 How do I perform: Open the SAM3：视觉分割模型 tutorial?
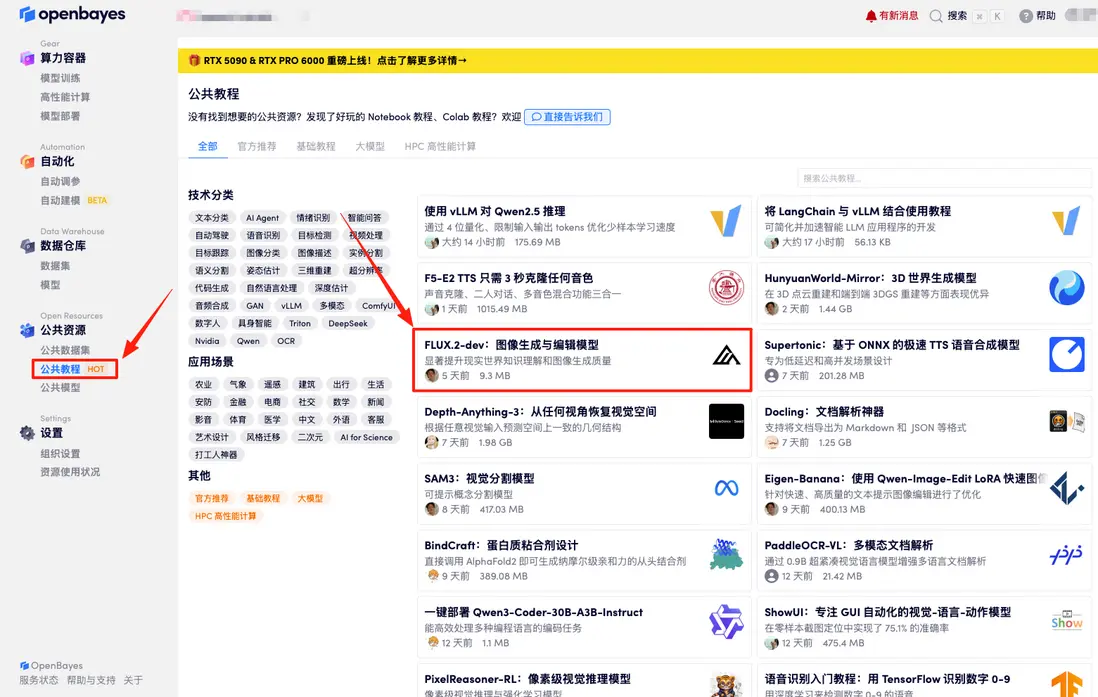coord(479,478)
